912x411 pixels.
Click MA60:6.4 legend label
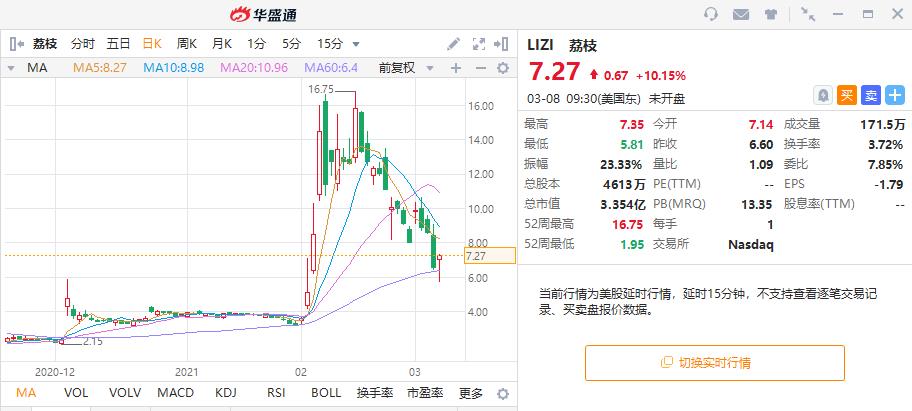click(331, 68)
